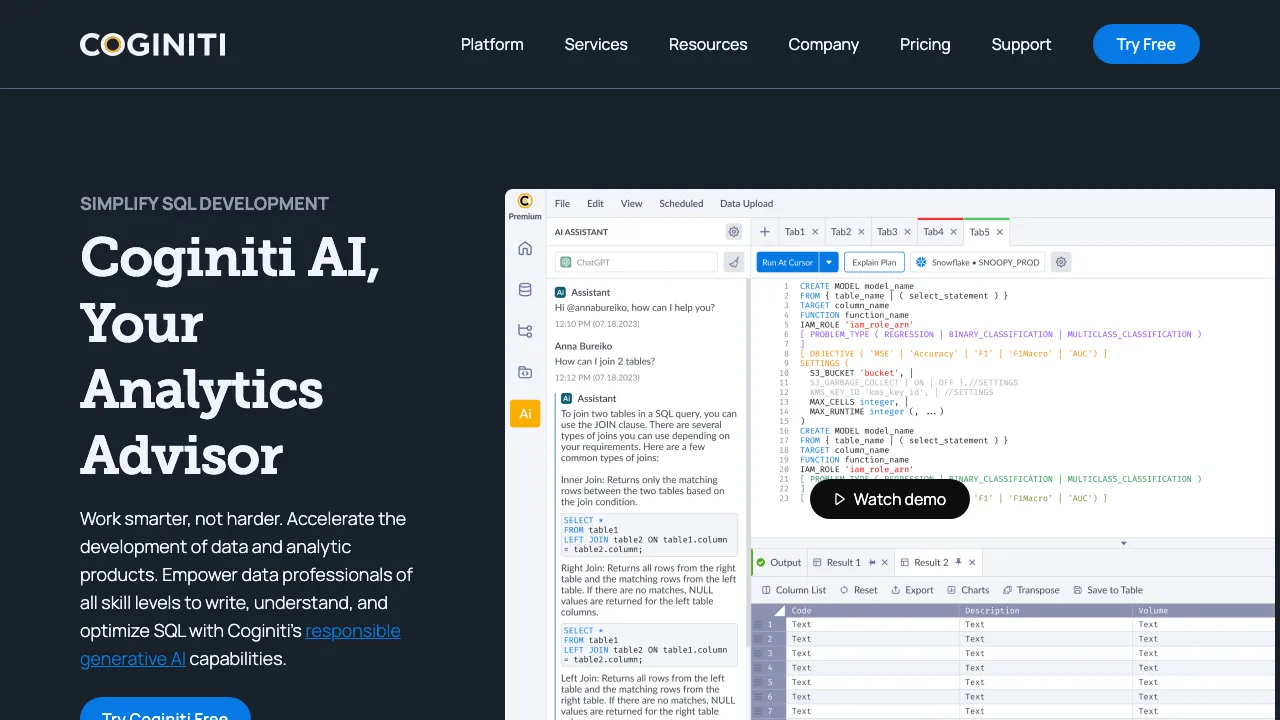The image size is (1280, 720).
Task: Switch to Tab3
Action: point(886,231)
